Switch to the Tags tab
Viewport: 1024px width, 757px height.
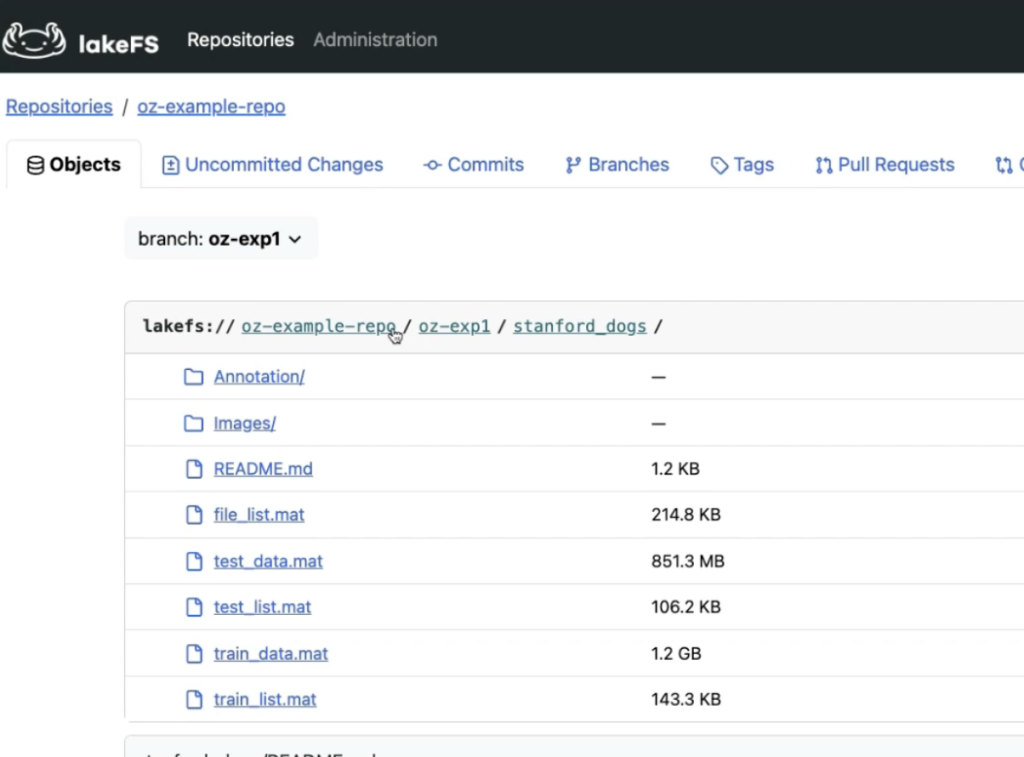pos(742,165)
